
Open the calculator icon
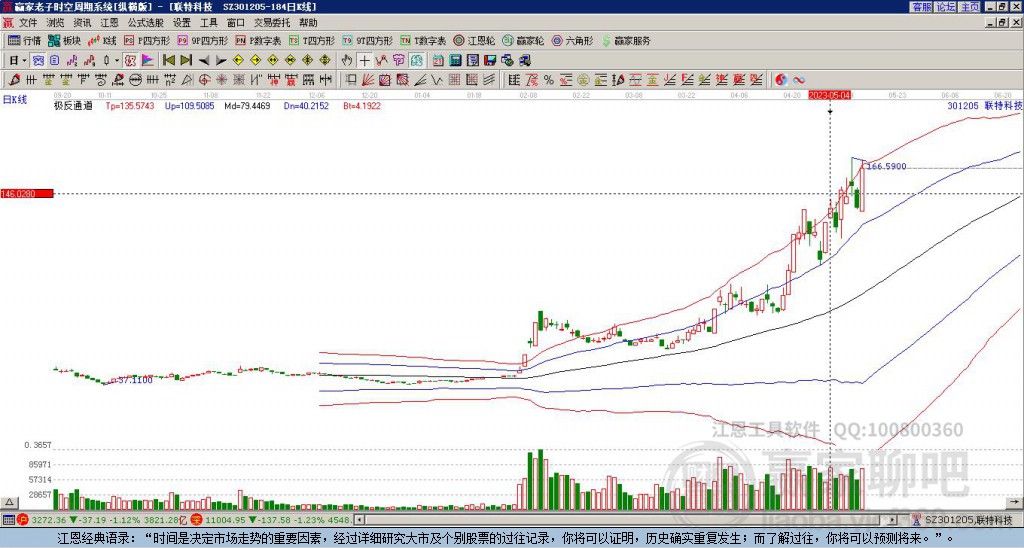coord(455,61)
